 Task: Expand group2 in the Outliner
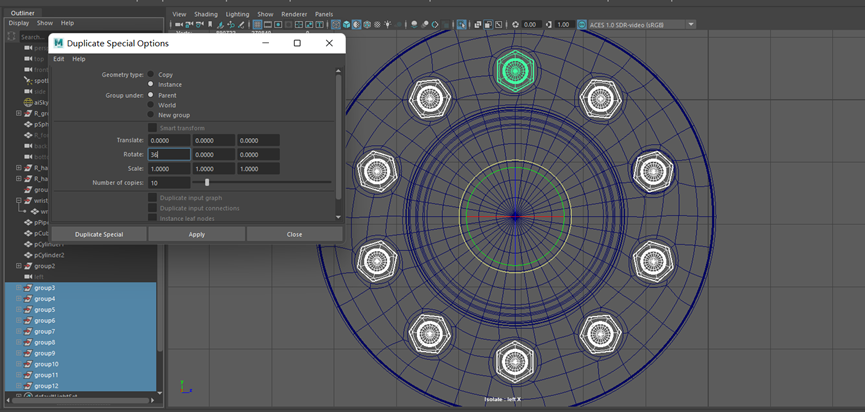(x=19, y=266)
